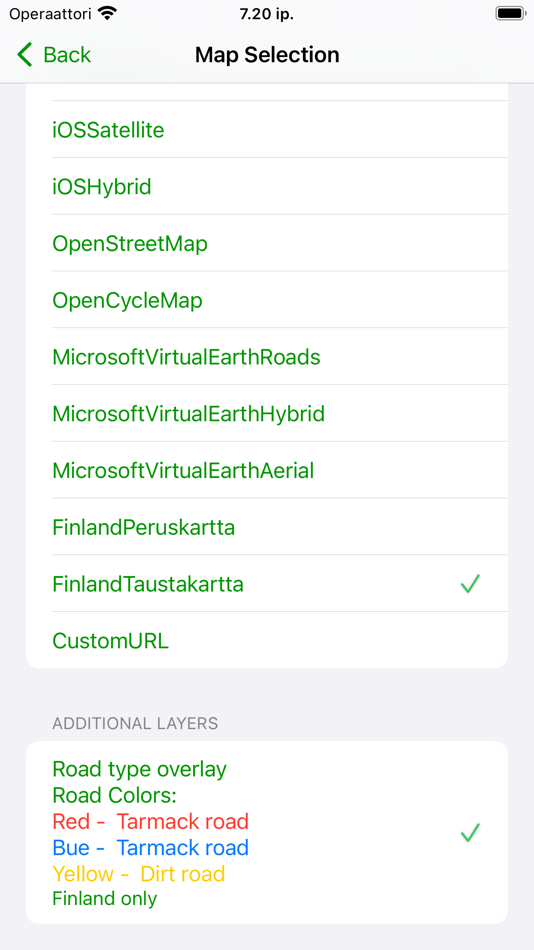Switch to MicrosoftVirtualEarthAerial imagery
Viewport: 534px width, 950px height.
click(267, 470)
